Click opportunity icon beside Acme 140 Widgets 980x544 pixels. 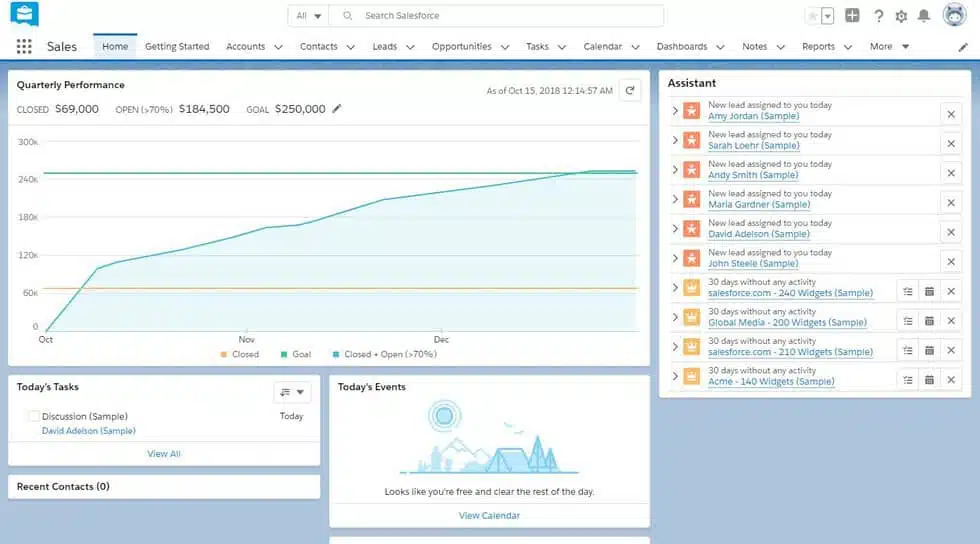coord(691,376)
